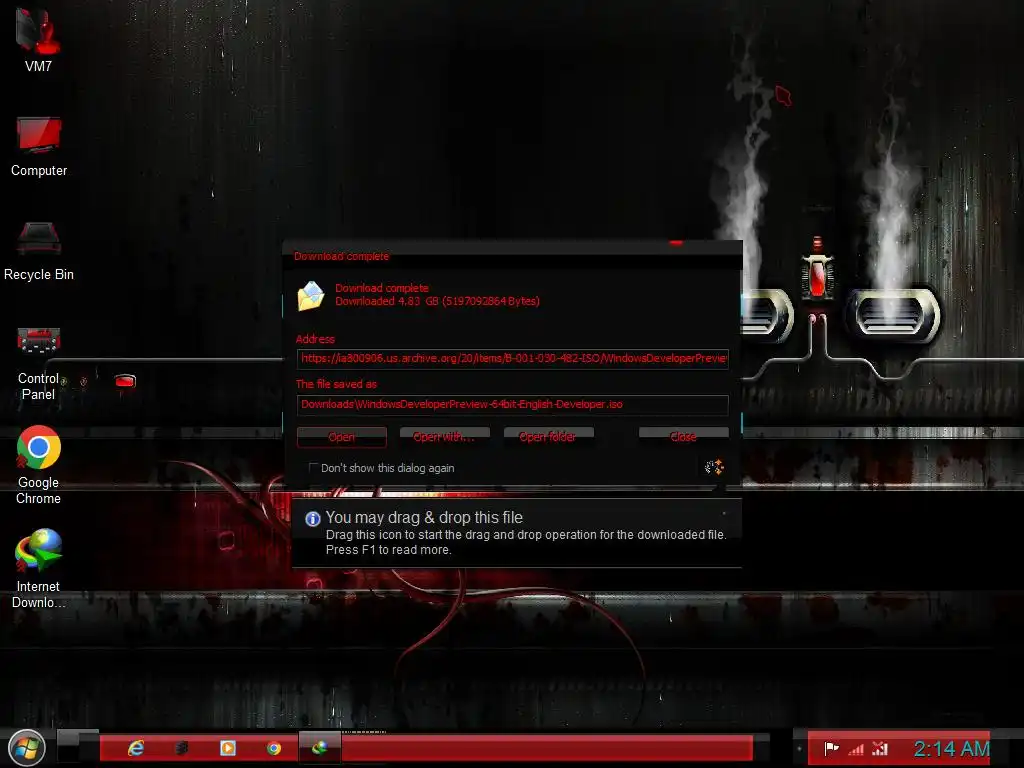Select the Google Chrome desktop shortcut
Viewport: 1024px width, 768px height.
[39, 465]
